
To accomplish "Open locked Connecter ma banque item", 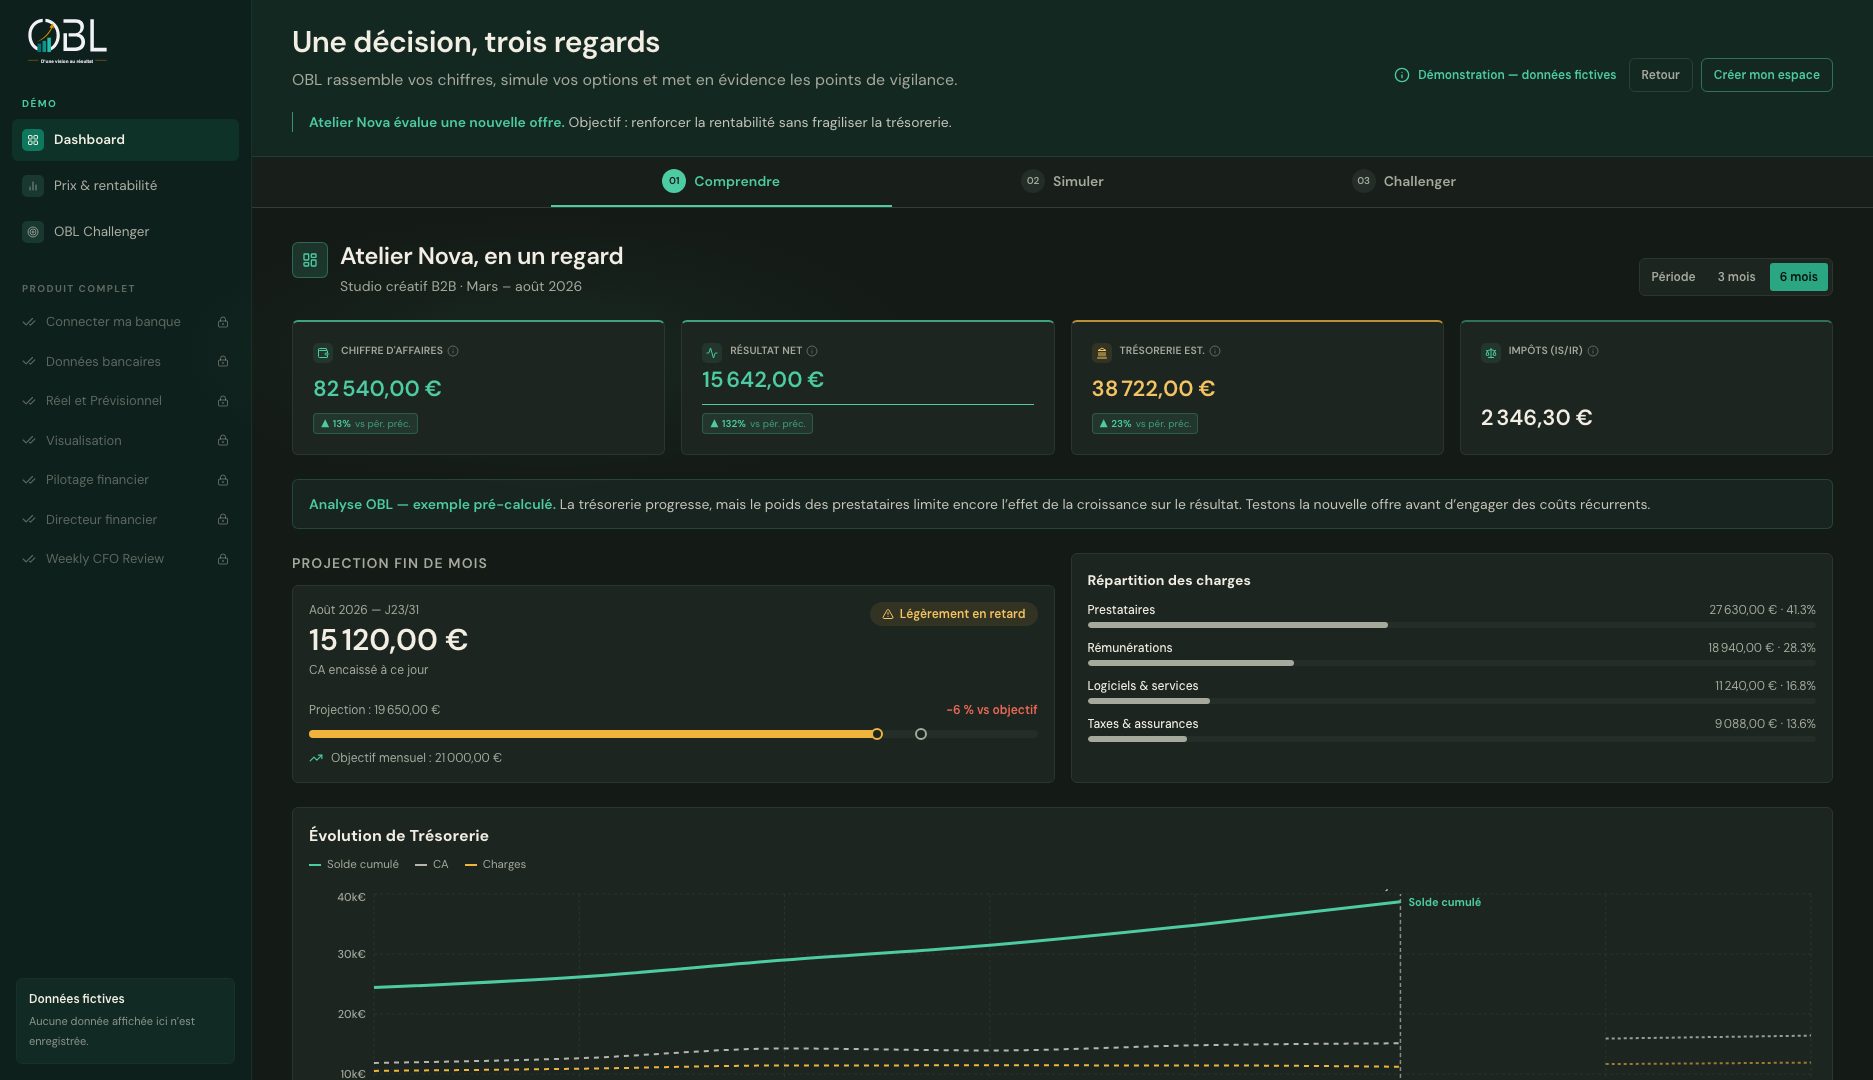I will pyautogui.click(x=125, y=322).
